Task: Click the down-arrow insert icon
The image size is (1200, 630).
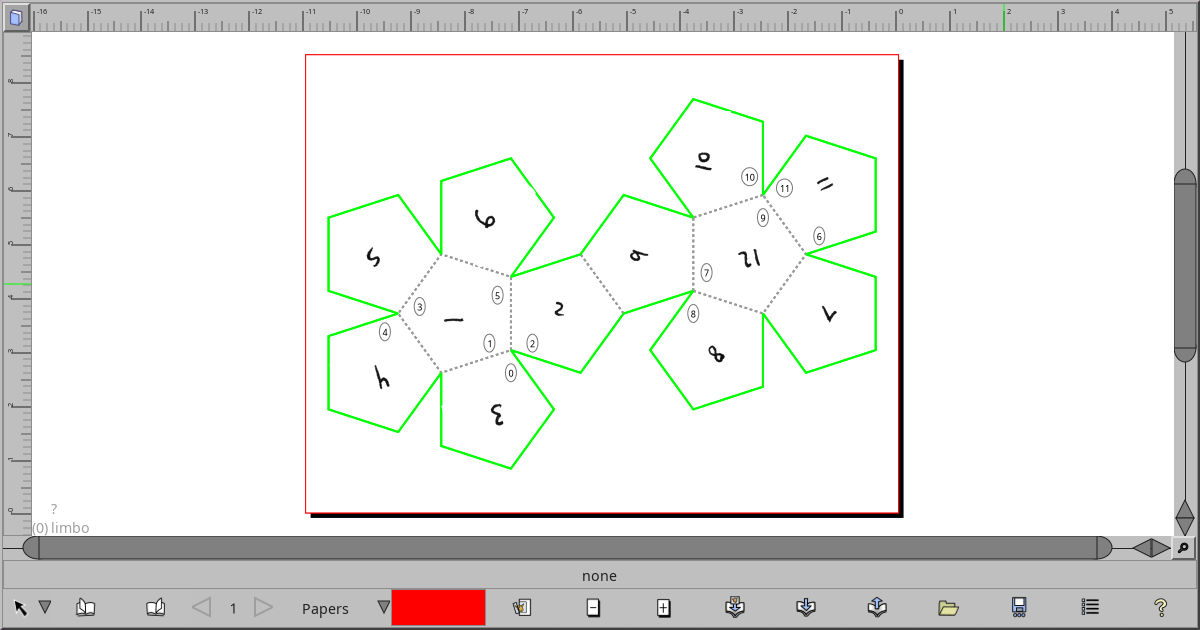Action: point(806,606)
